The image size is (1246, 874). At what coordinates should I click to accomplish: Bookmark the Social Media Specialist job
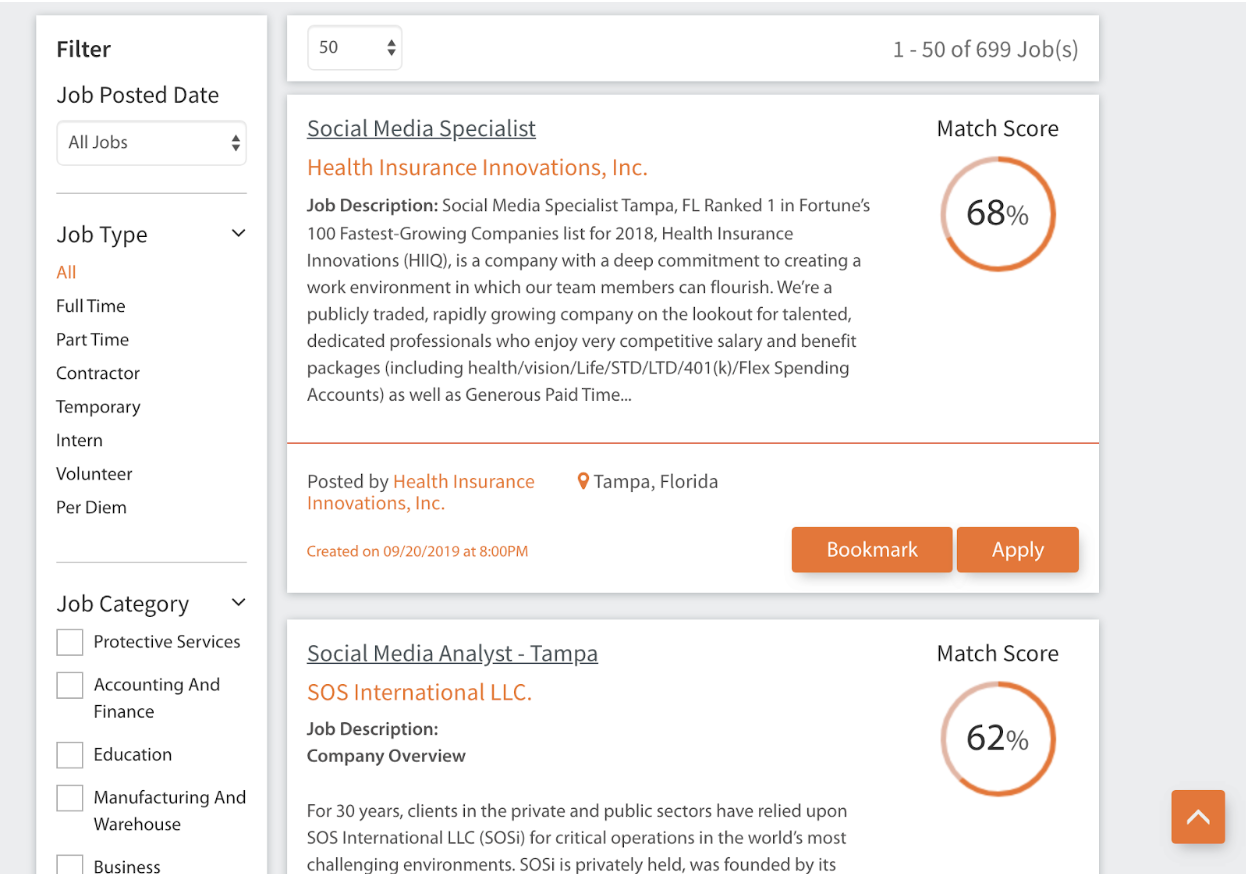871,549
